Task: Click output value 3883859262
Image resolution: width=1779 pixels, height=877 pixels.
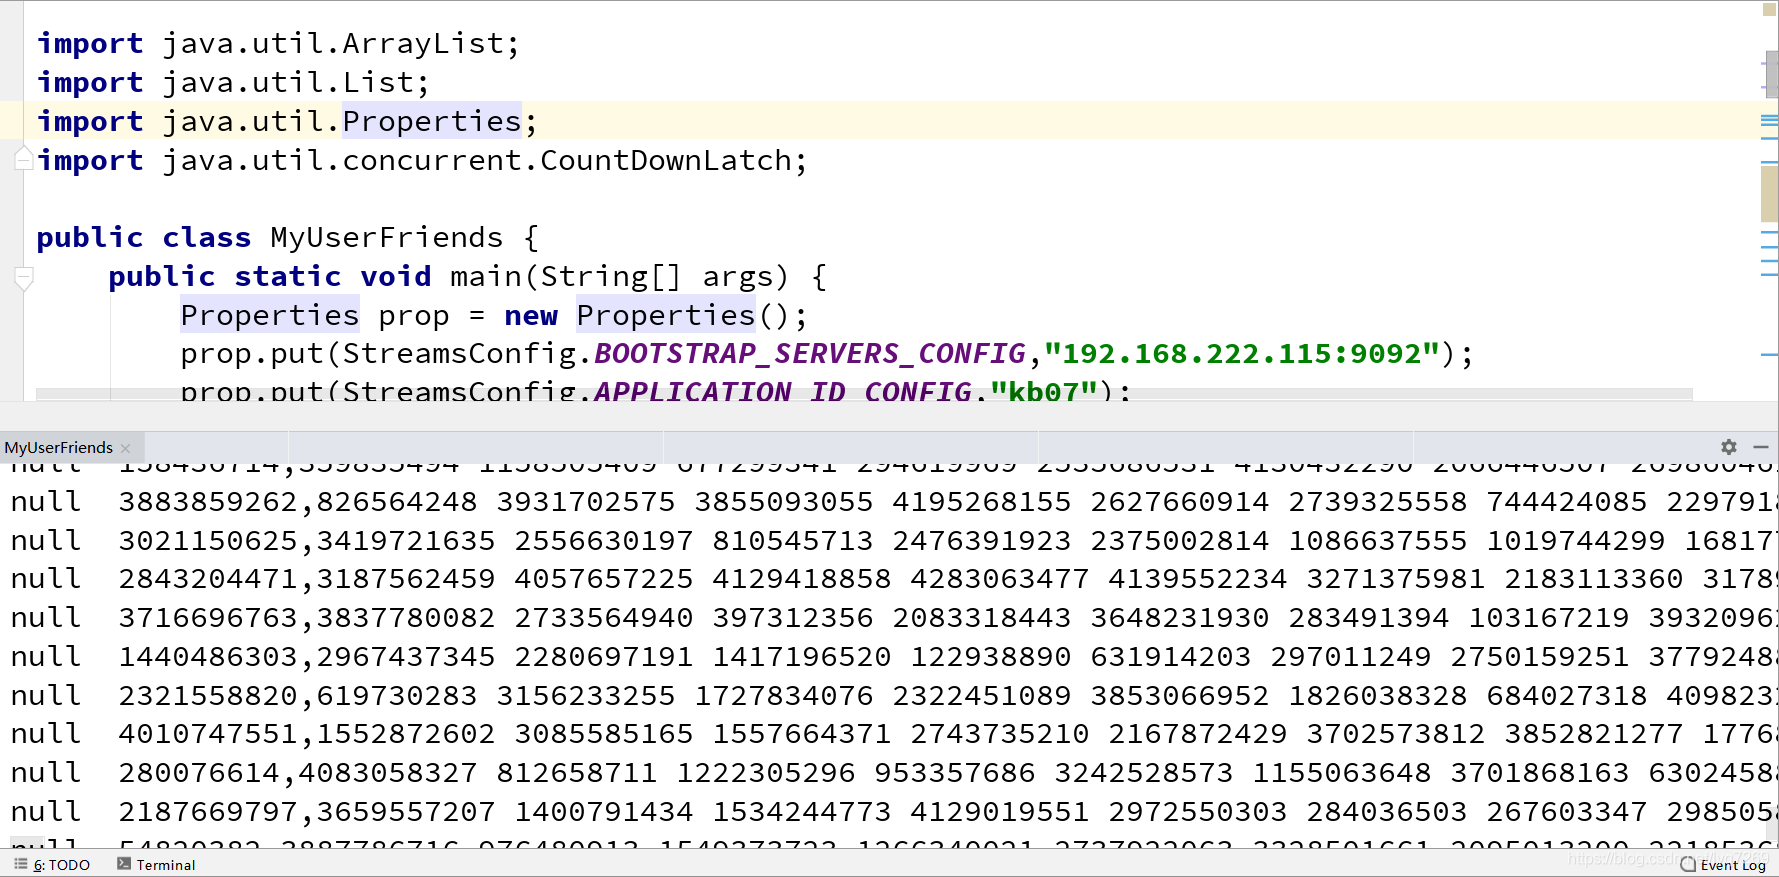Action: pyautogui.click(x=208, y=501)
